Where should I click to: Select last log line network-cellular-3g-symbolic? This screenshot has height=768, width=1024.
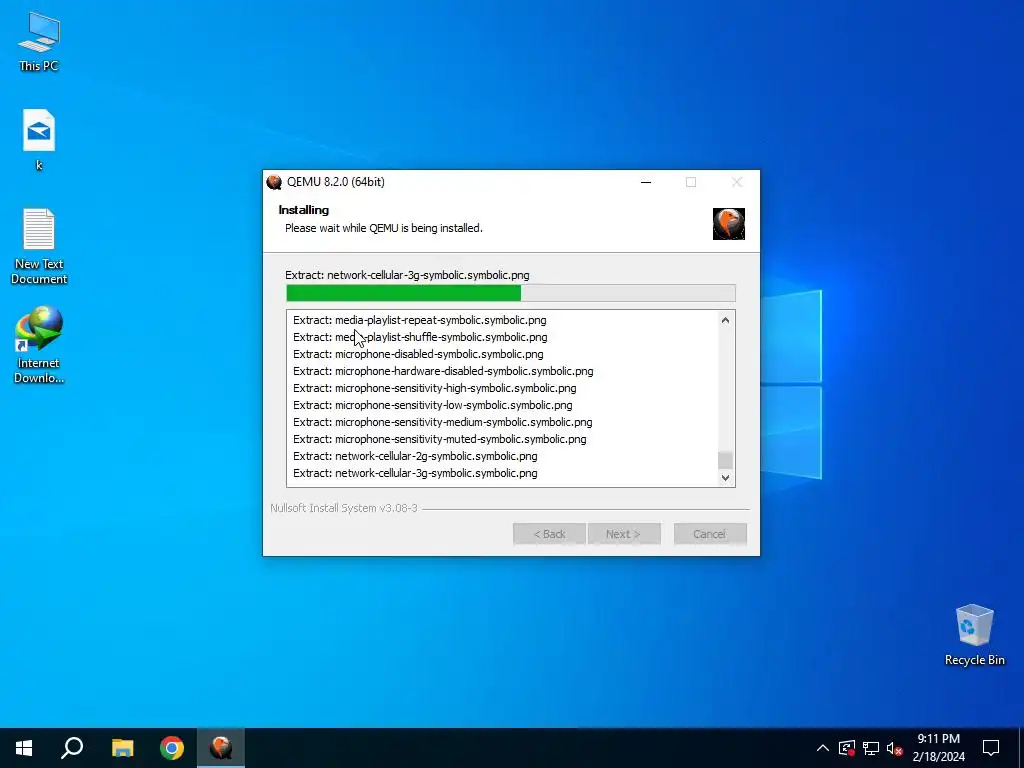click(415, 473)
